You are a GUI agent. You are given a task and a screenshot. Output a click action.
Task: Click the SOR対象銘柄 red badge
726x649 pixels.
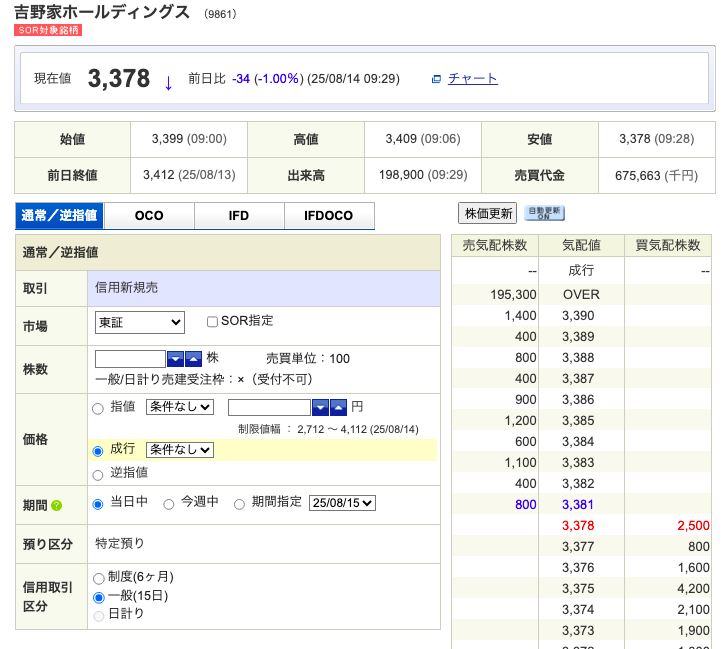pyautogui.click(x=48, y=30)
